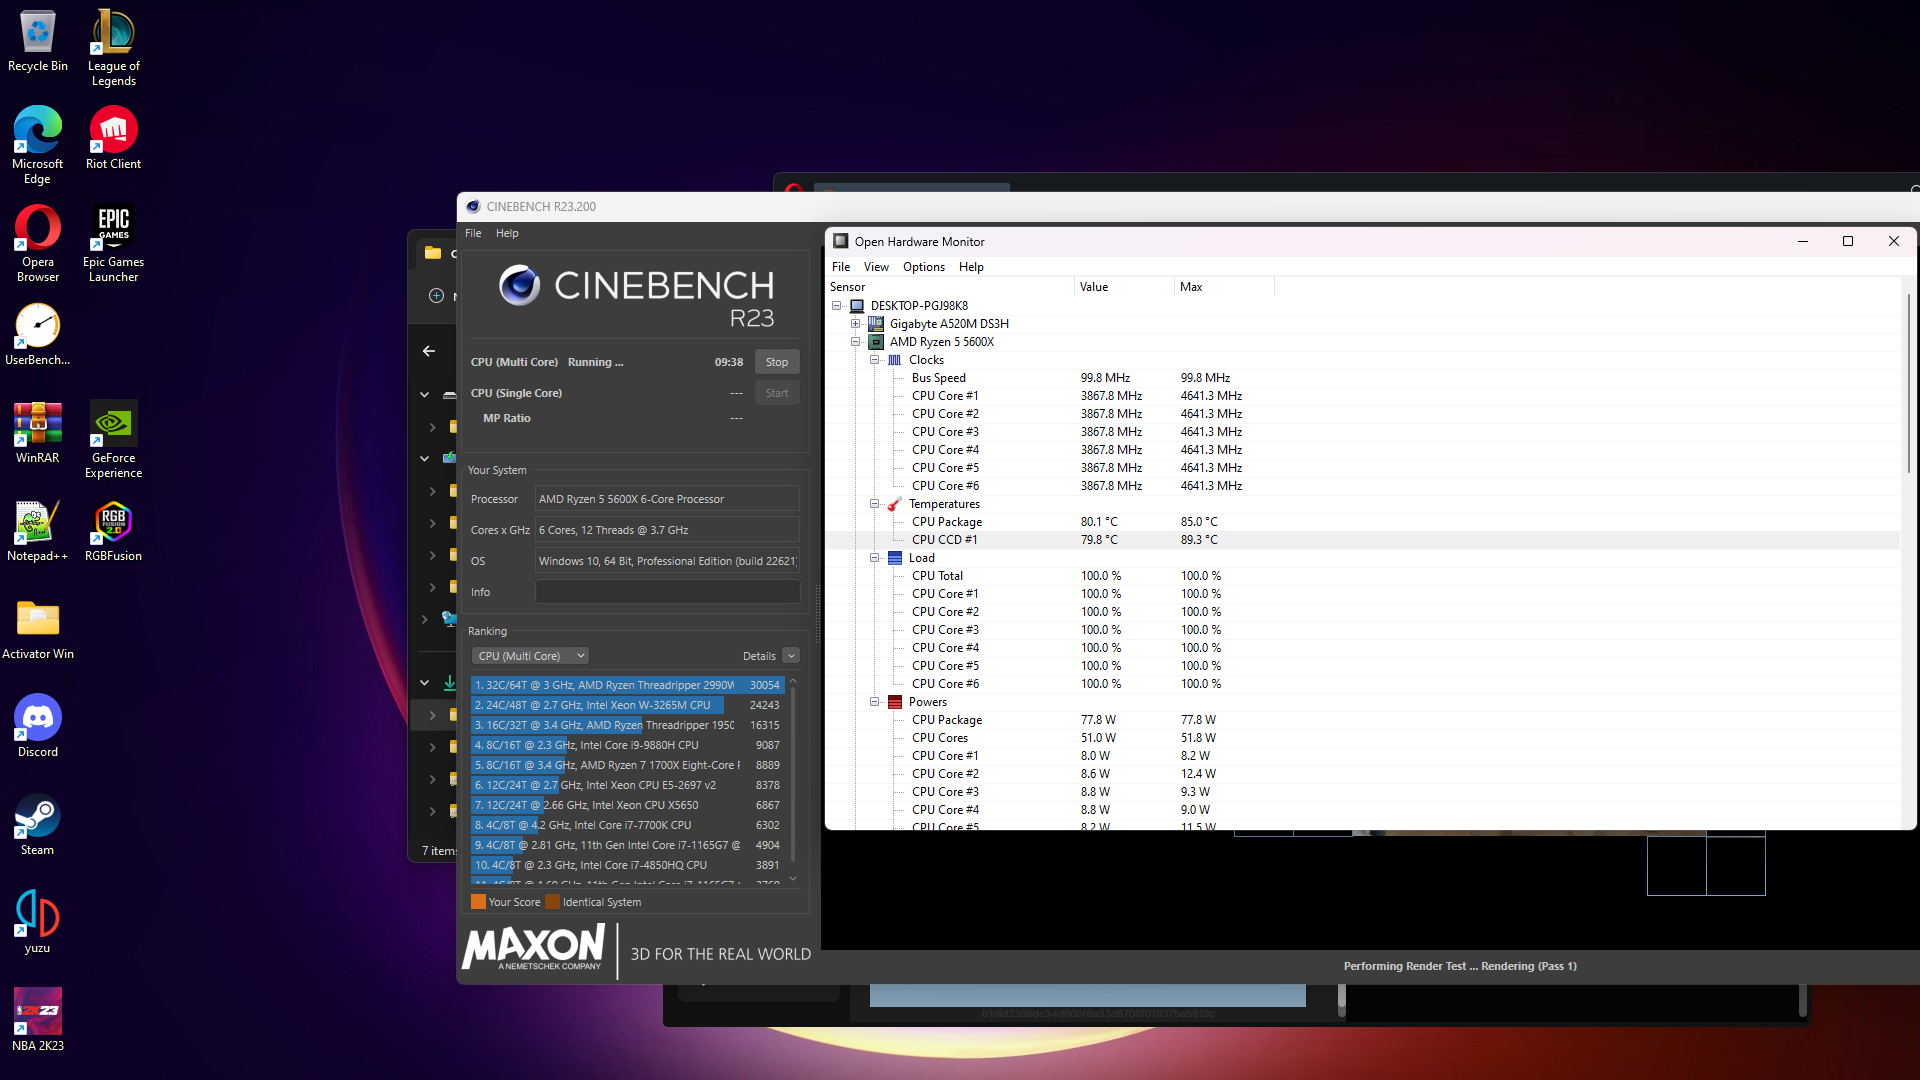This screenshot has height=1080, width=1920.
Task: Click the Max column header
Action: pyautogui.click(x=1224, y=287)
